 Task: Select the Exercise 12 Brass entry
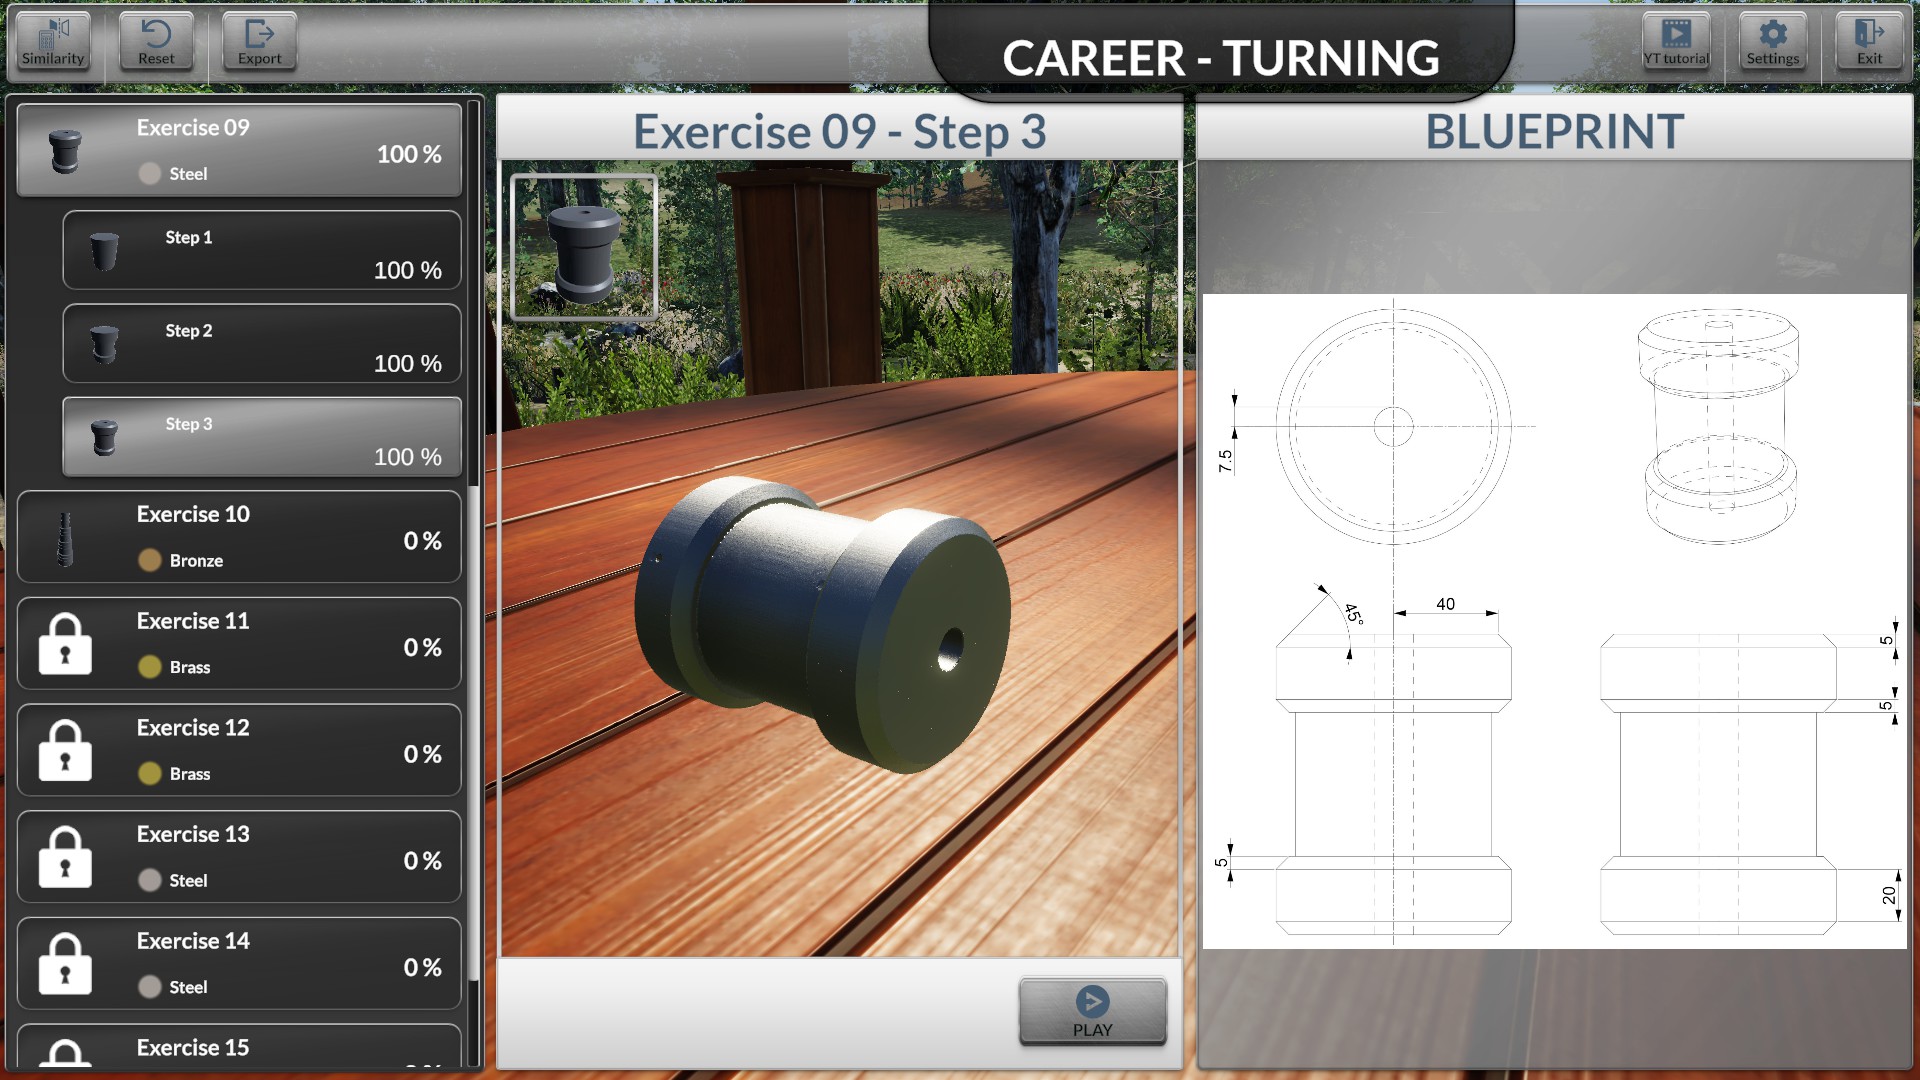coord(239,751)
